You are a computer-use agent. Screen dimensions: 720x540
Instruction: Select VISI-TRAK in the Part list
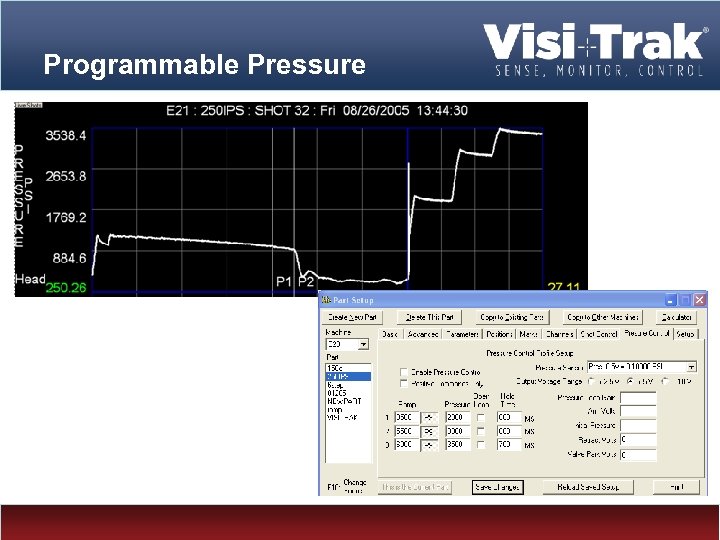click(348, 418)
